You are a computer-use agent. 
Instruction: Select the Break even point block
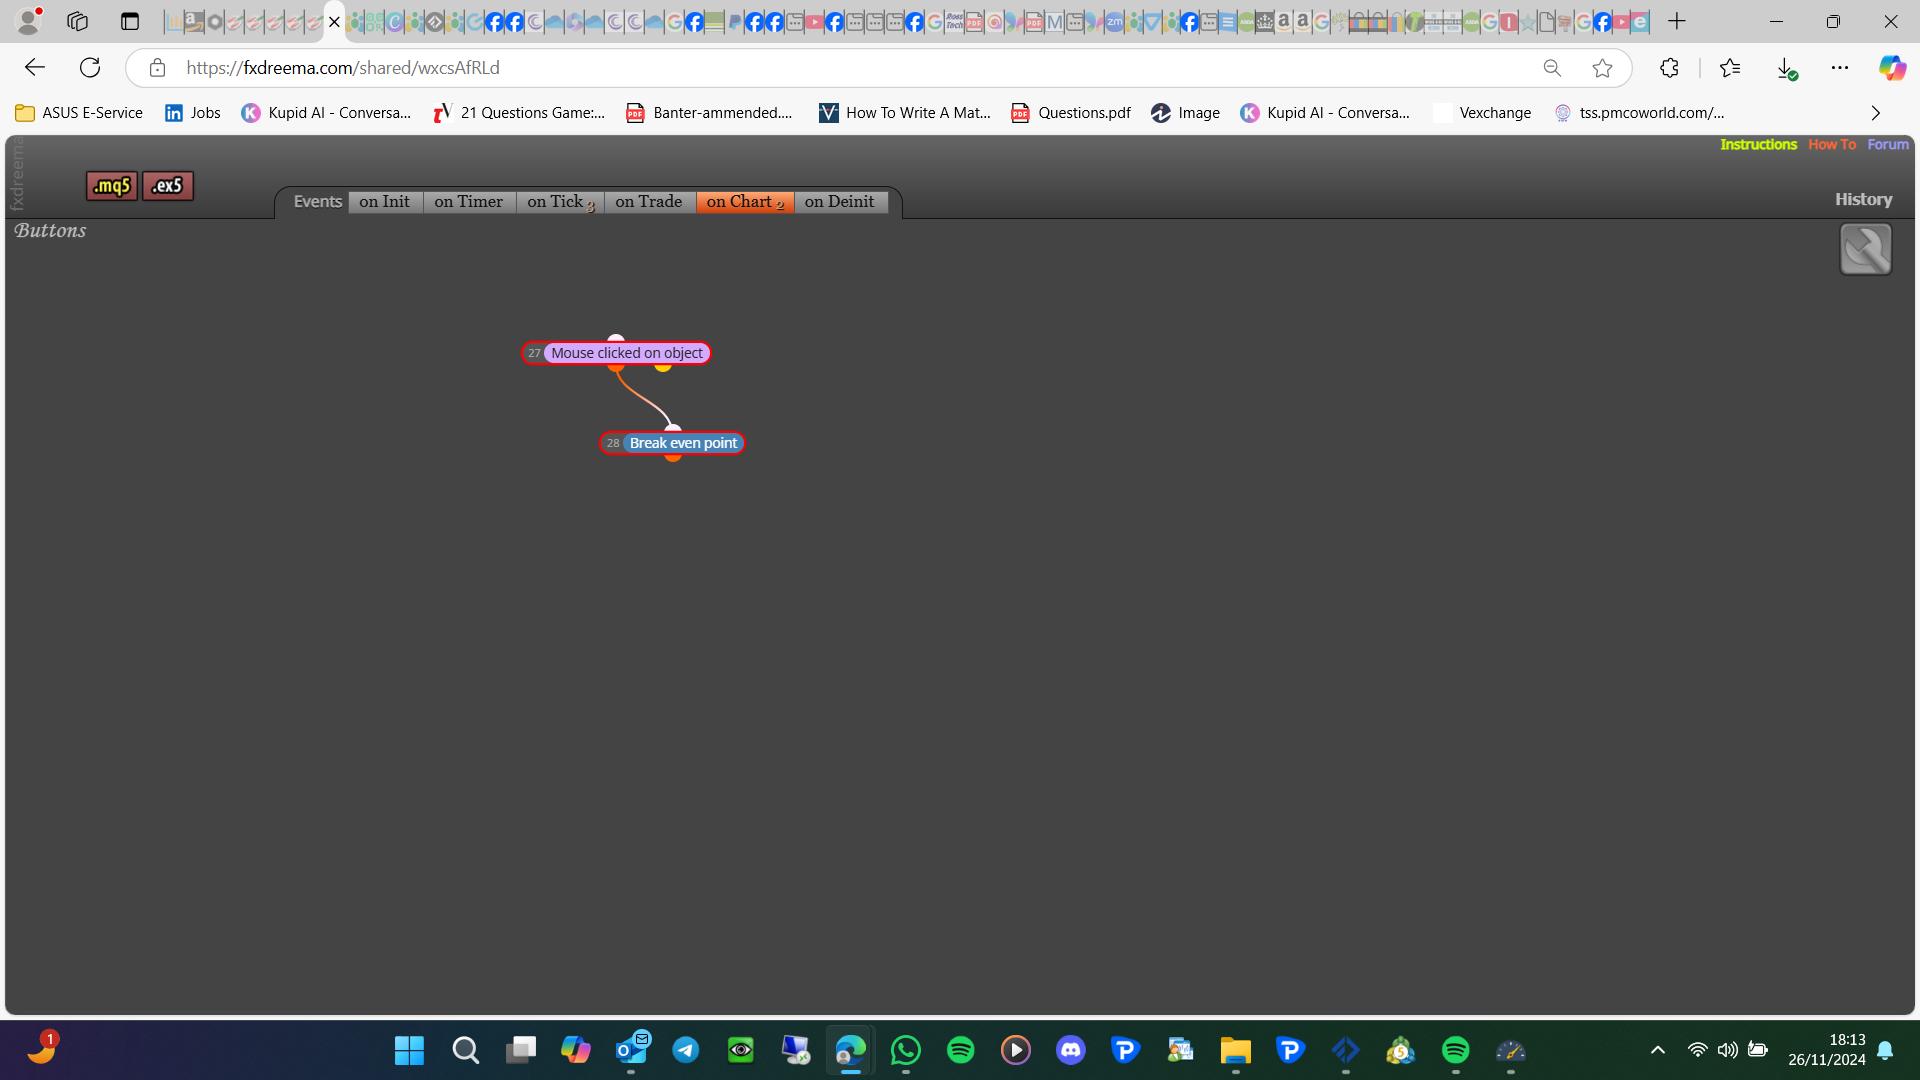[672, 443]
